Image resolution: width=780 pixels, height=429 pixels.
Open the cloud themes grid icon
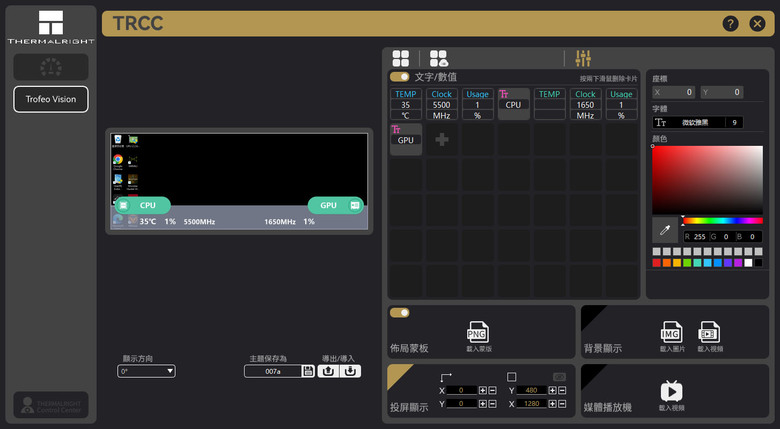pos(439,58)
